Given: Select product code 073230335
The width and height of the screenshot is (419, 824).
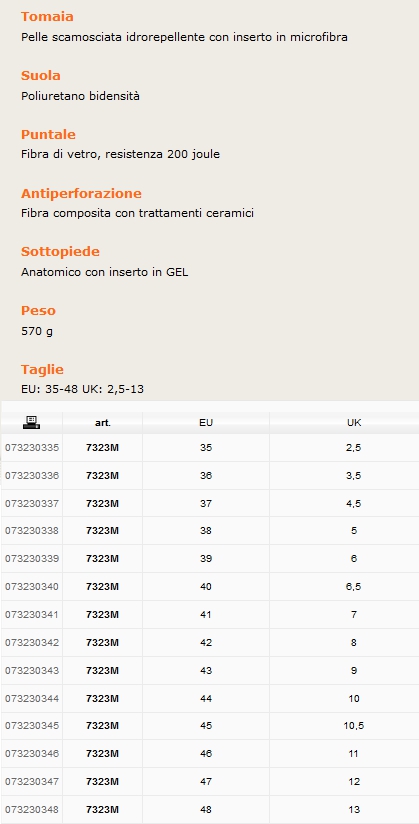Looking at the screenshot, I should tap(32, 448).
